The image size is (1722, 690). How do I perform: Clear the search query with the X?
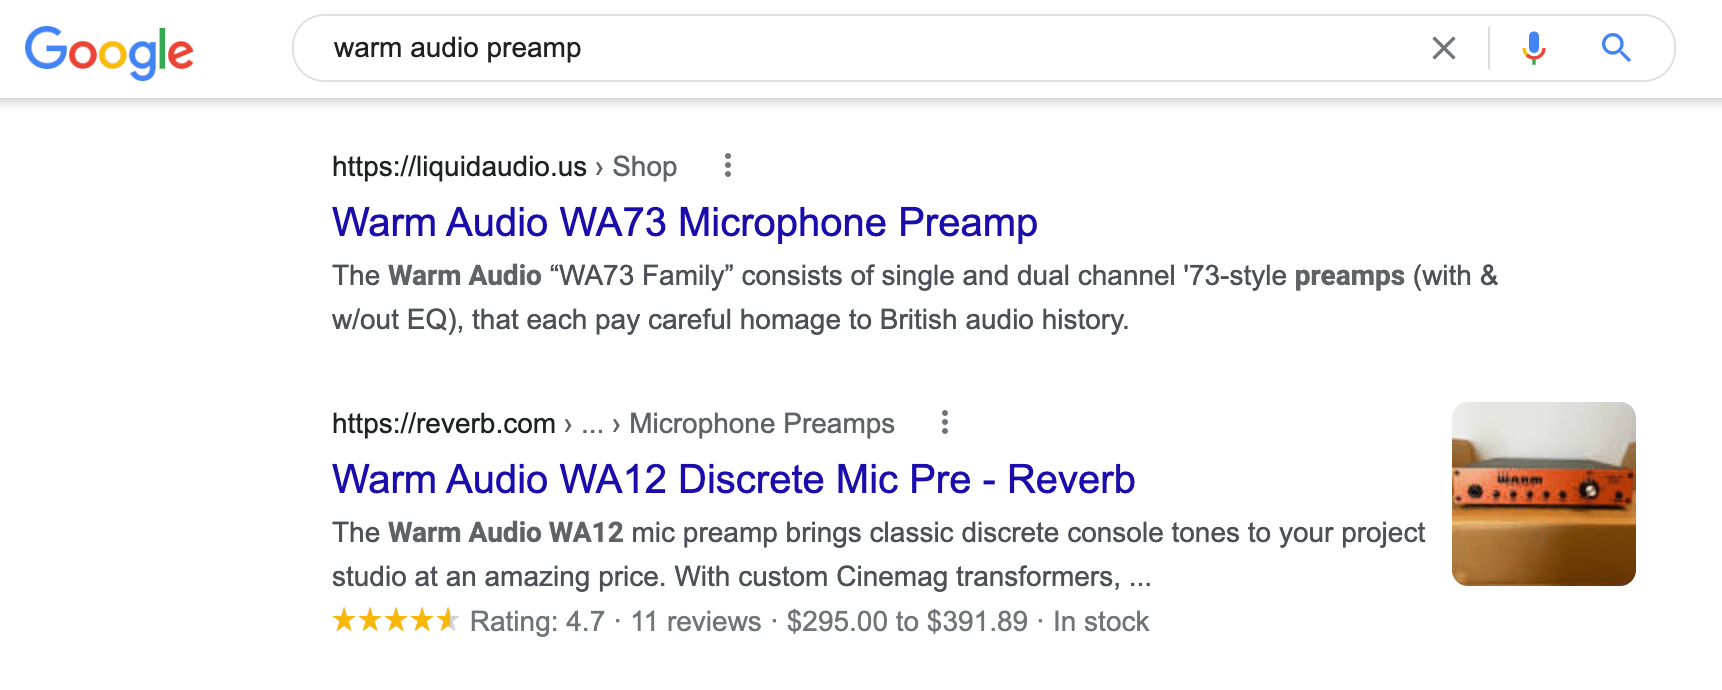1443,48
